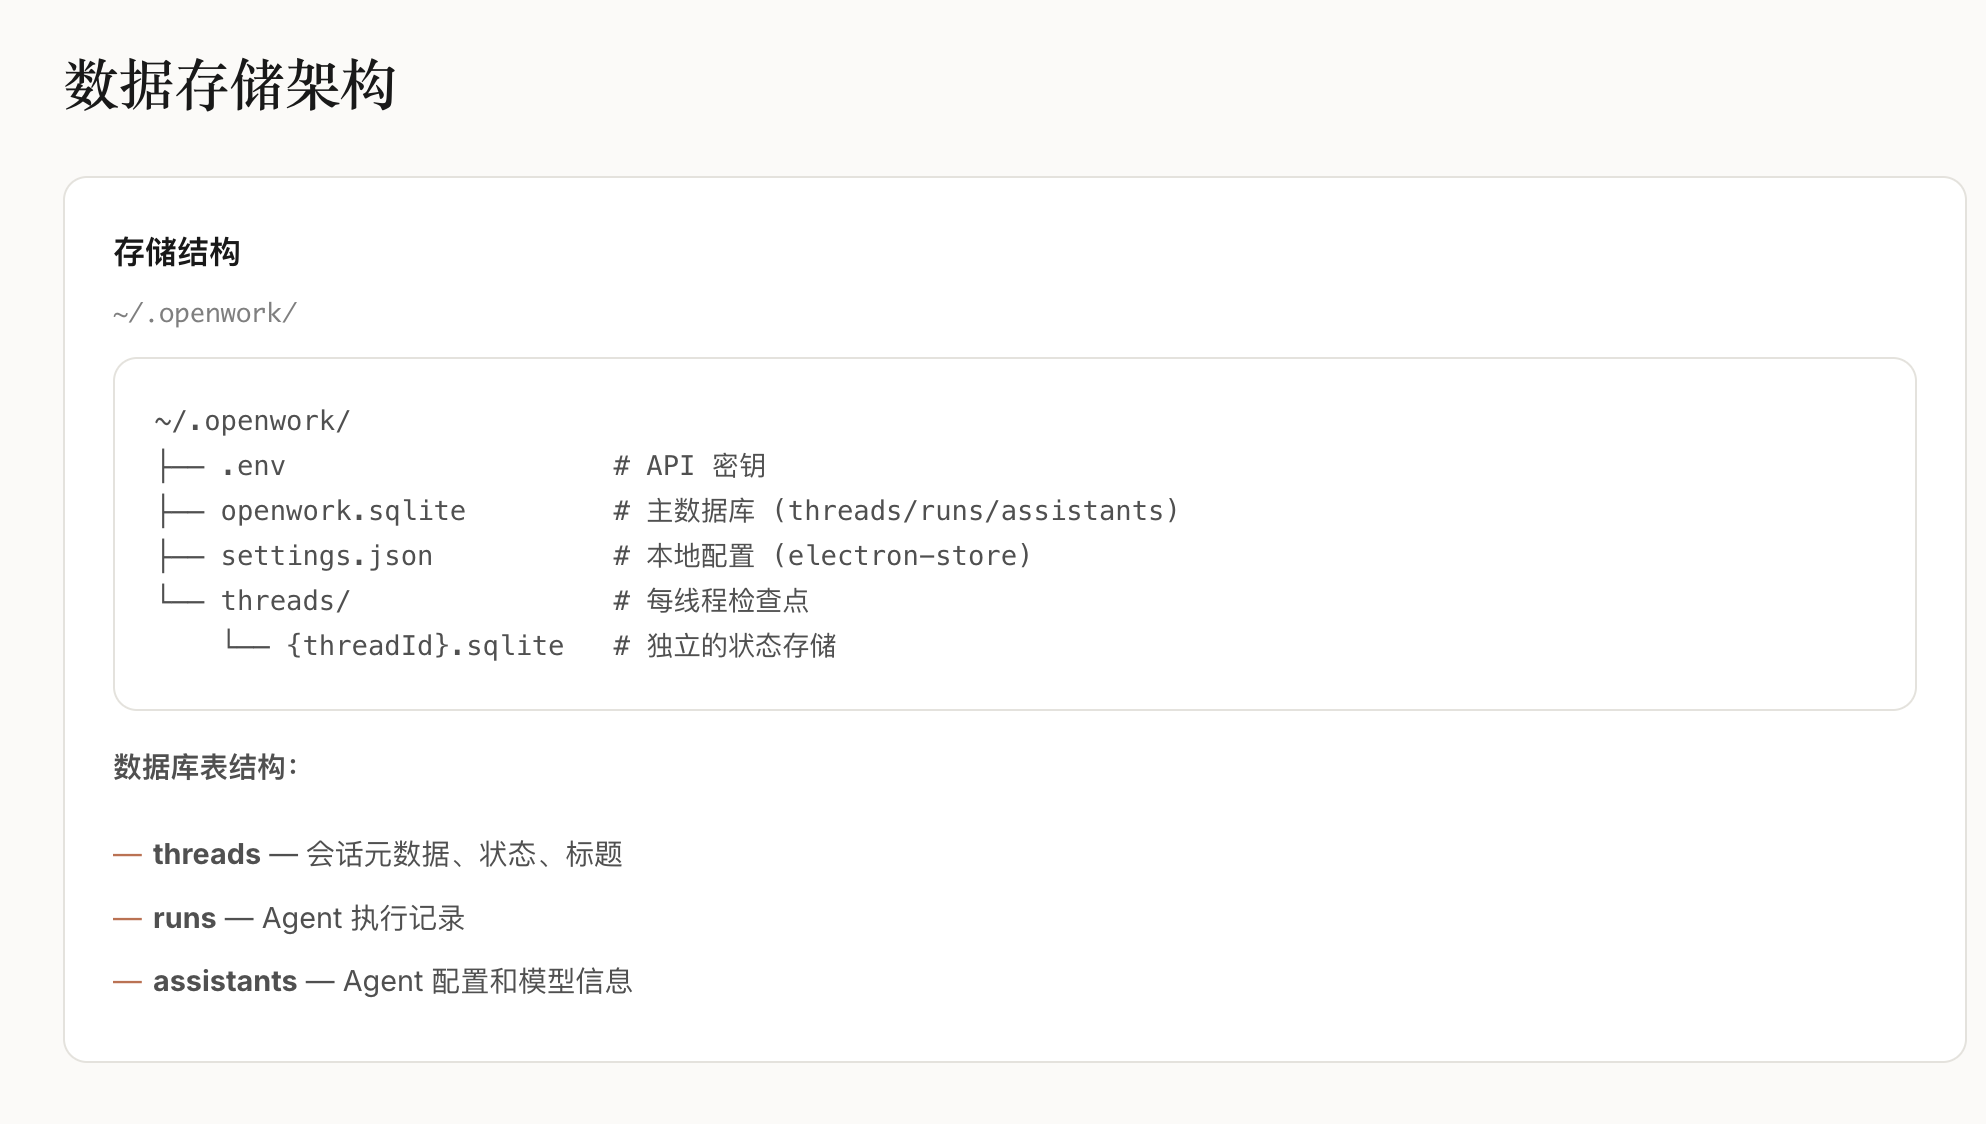Viewport: 1986px width, 1124px height.
Task: Click the 独立的状态存储 comment
Action: tap(726, 646)
